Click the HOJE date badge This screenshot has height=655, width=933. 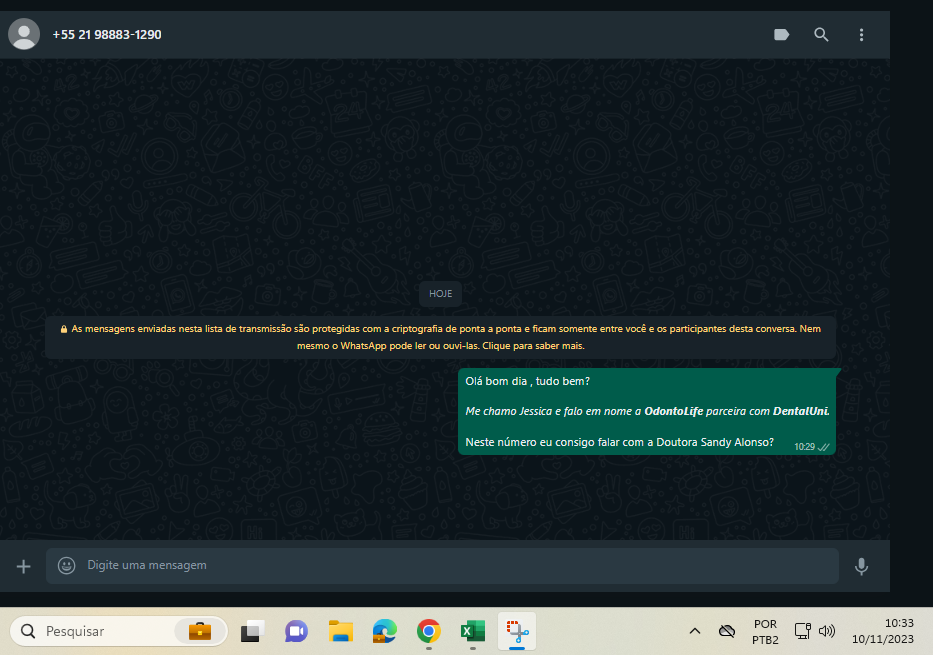click(440, 294)
